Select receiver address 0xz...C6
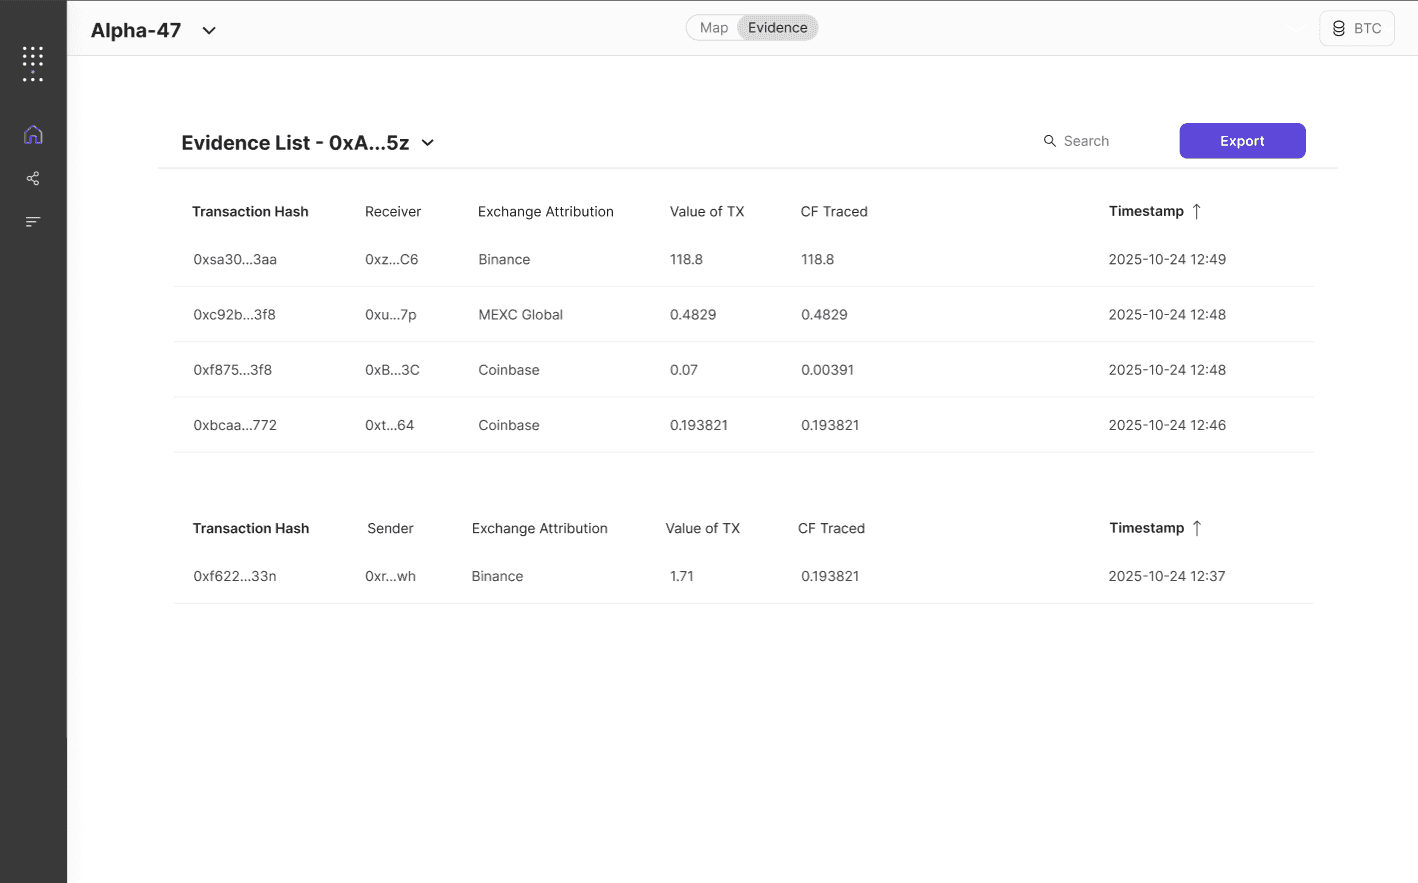The width and height of the screenshot is (1418, 883). [x=392, y=259]
